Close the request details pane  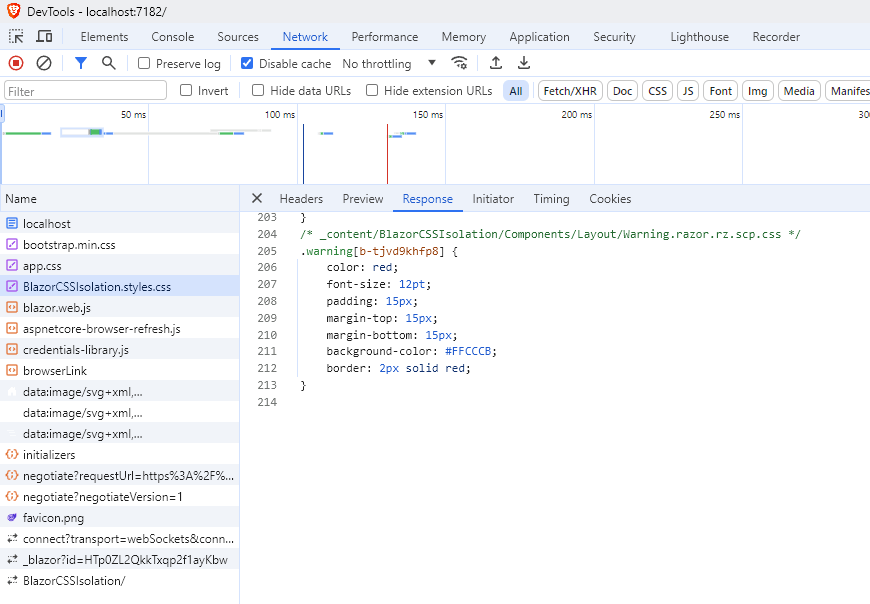click(x=256, y=199)
